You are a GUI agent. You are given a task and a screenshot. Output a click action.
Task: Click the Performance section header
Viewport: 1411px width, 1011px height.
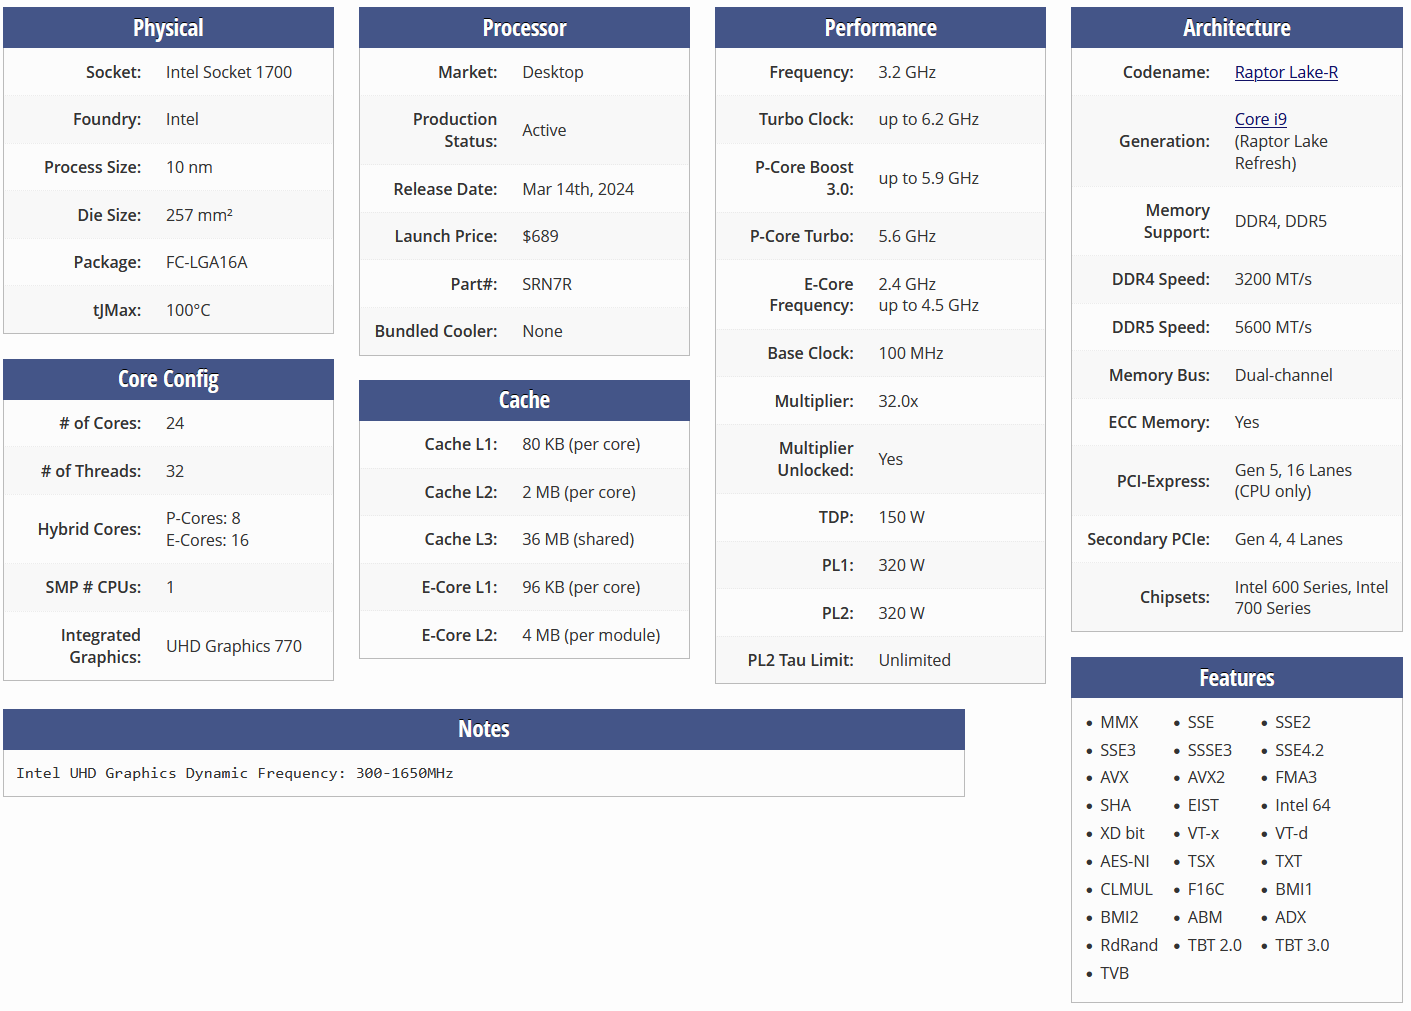pos(880,28)
